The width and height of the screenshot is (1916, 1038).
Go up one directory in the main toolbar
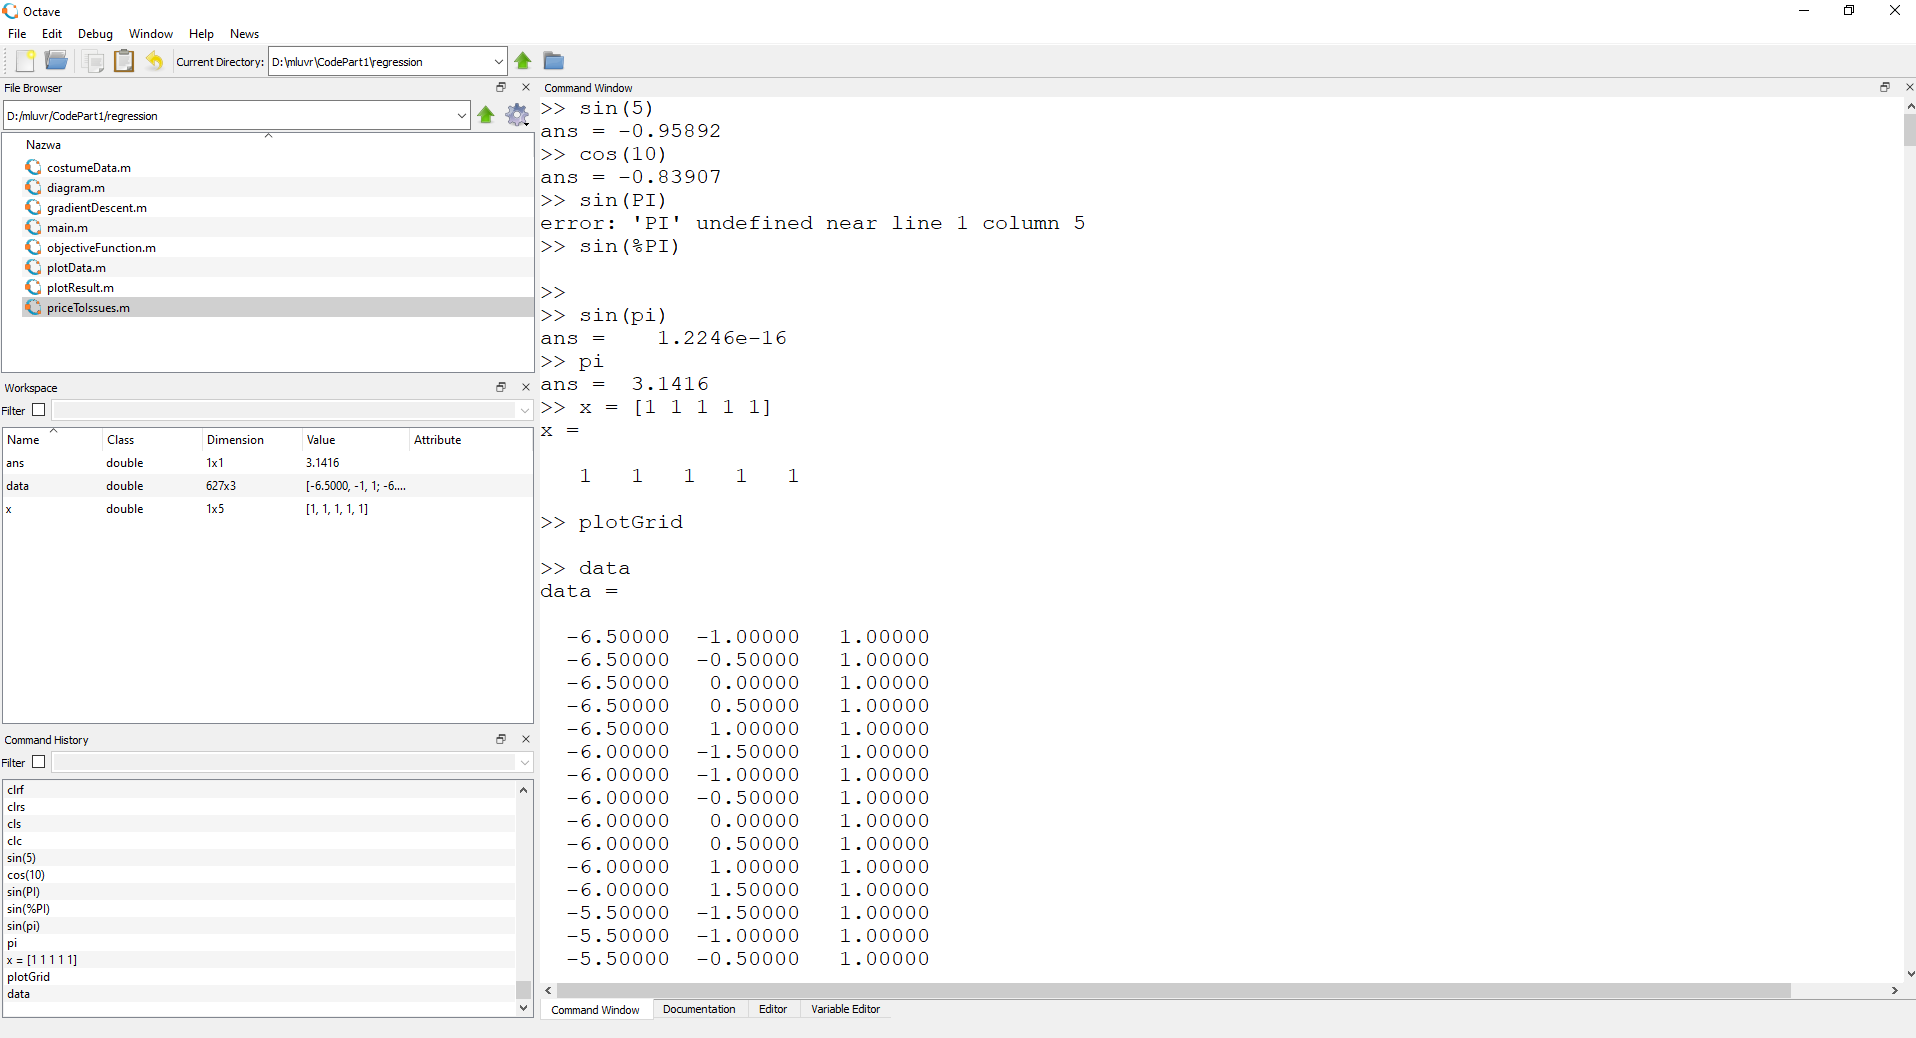pyautogui.click(x=523, y=61)
